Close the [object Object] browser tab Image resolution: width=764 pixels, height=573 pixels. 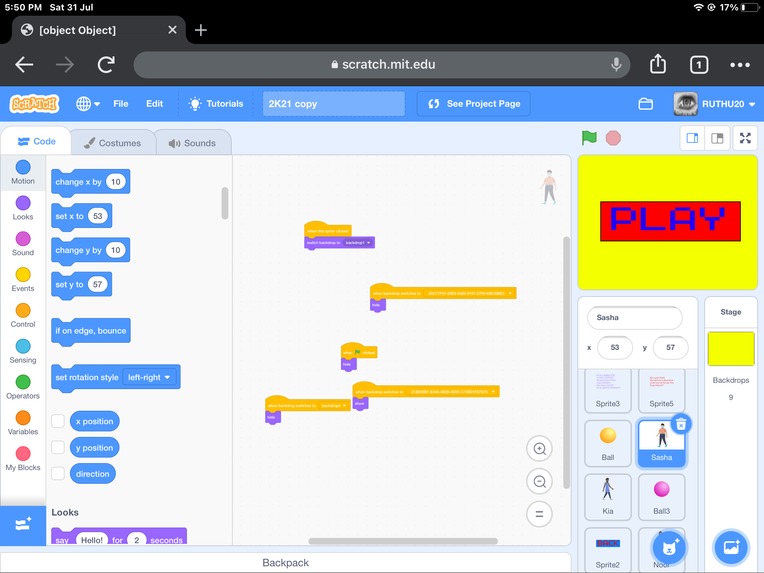coord(172,30)
